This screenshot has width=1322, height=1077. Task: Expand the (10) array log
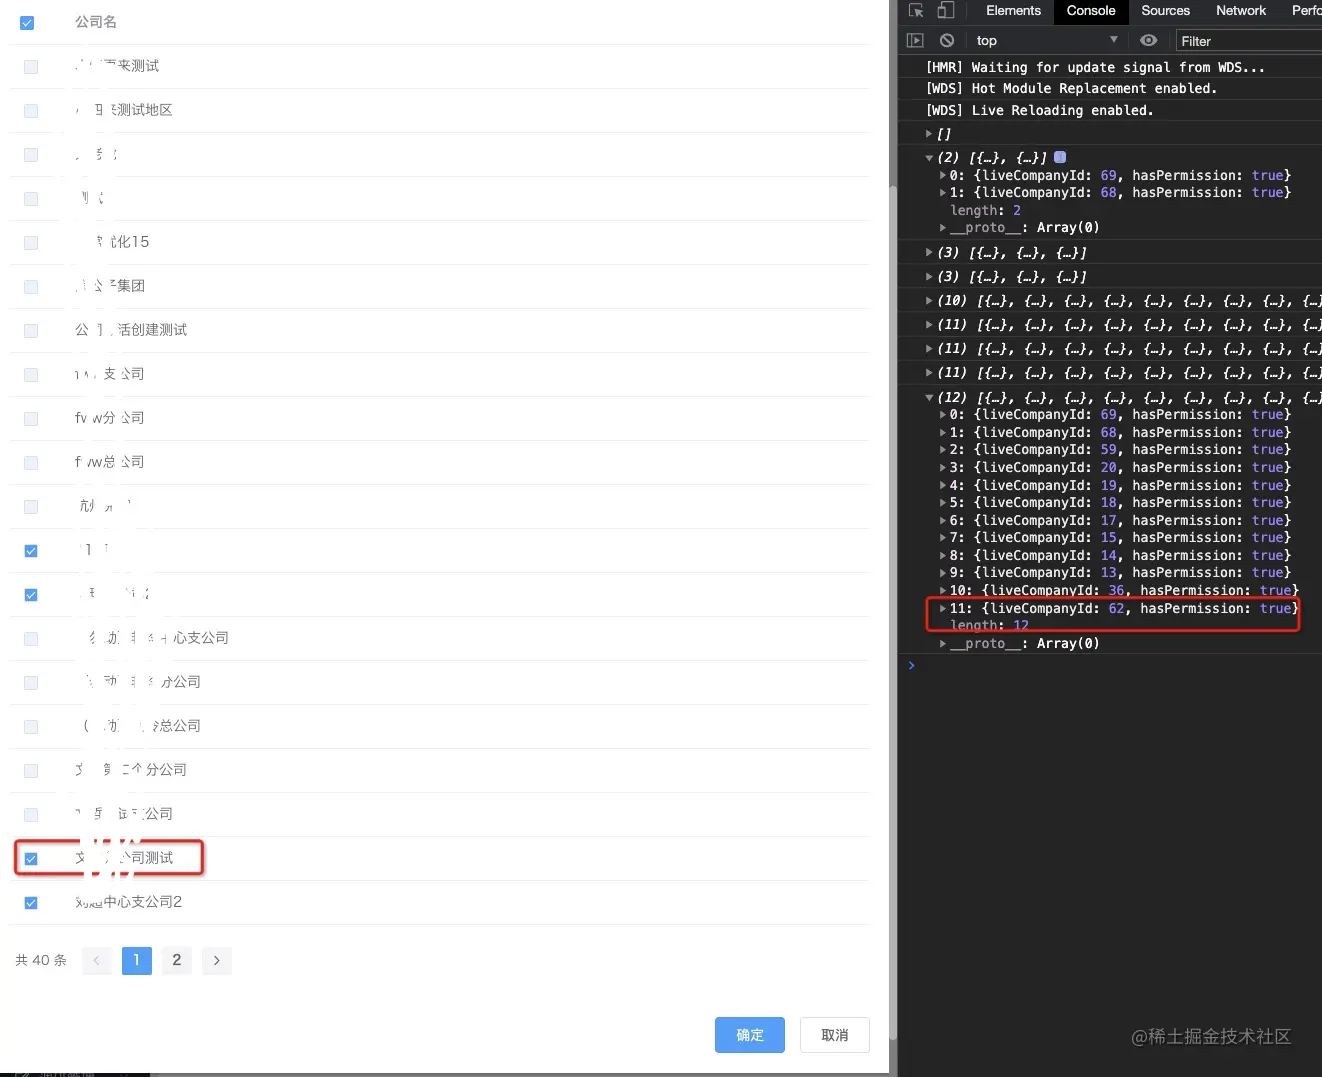point(929,300)
